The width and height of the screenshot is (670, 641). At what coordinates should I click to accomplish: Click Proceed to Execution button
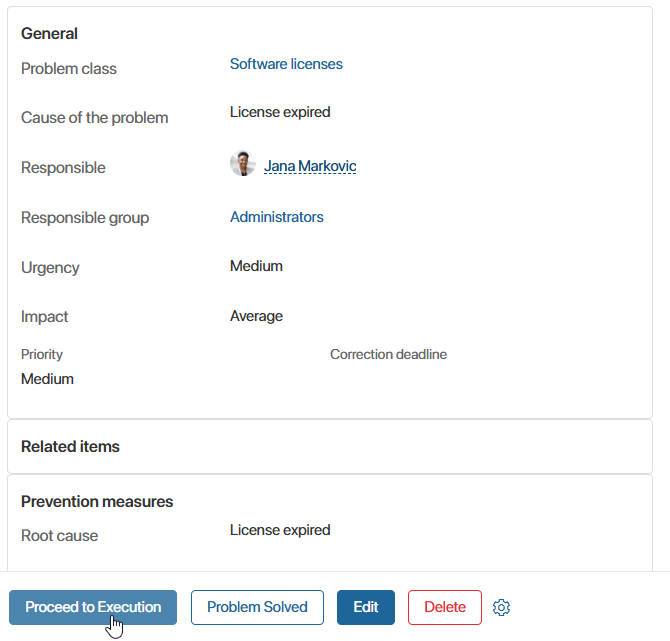pyautogui.click(x=93, y=607)
